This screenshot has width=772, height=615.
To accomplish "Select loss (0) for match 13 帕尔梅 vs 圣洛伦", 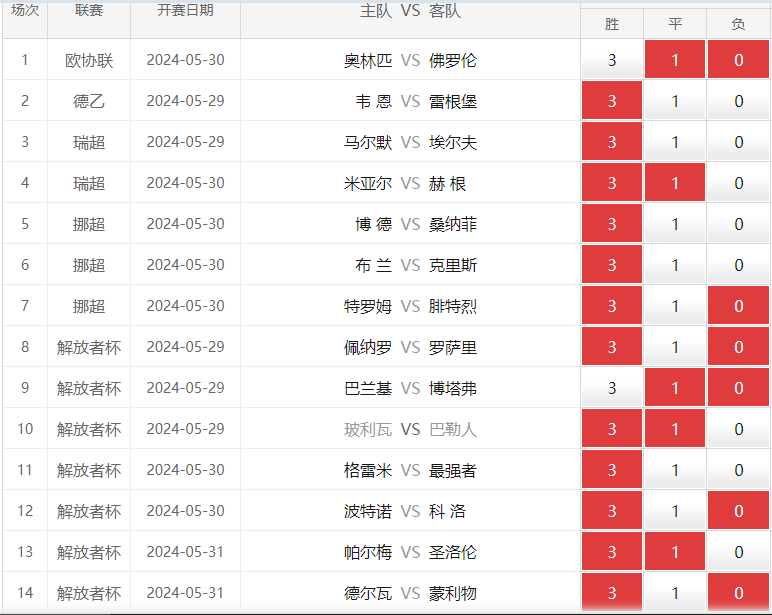I will [x=739, y=551].
